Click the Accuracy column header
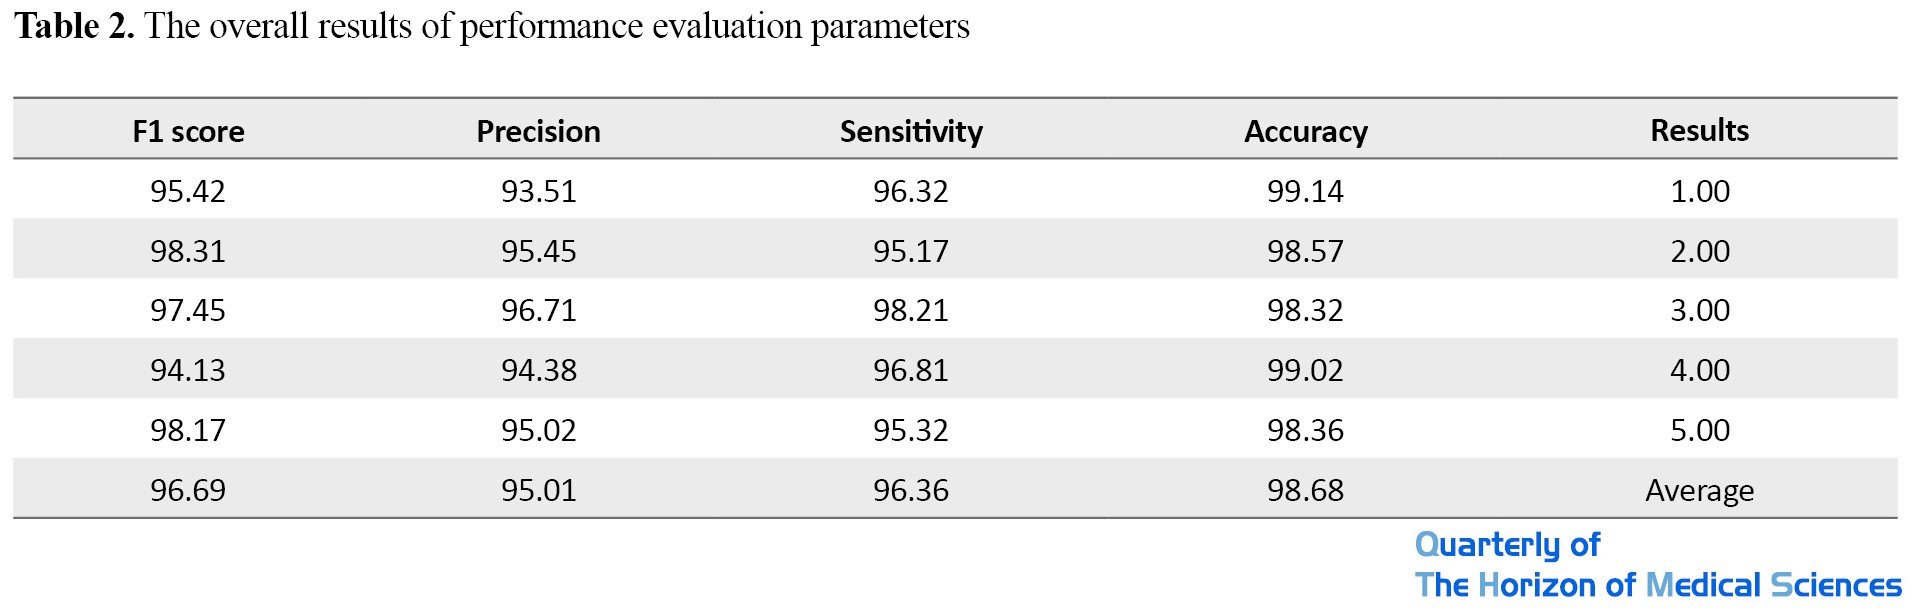 (1305, 131)
